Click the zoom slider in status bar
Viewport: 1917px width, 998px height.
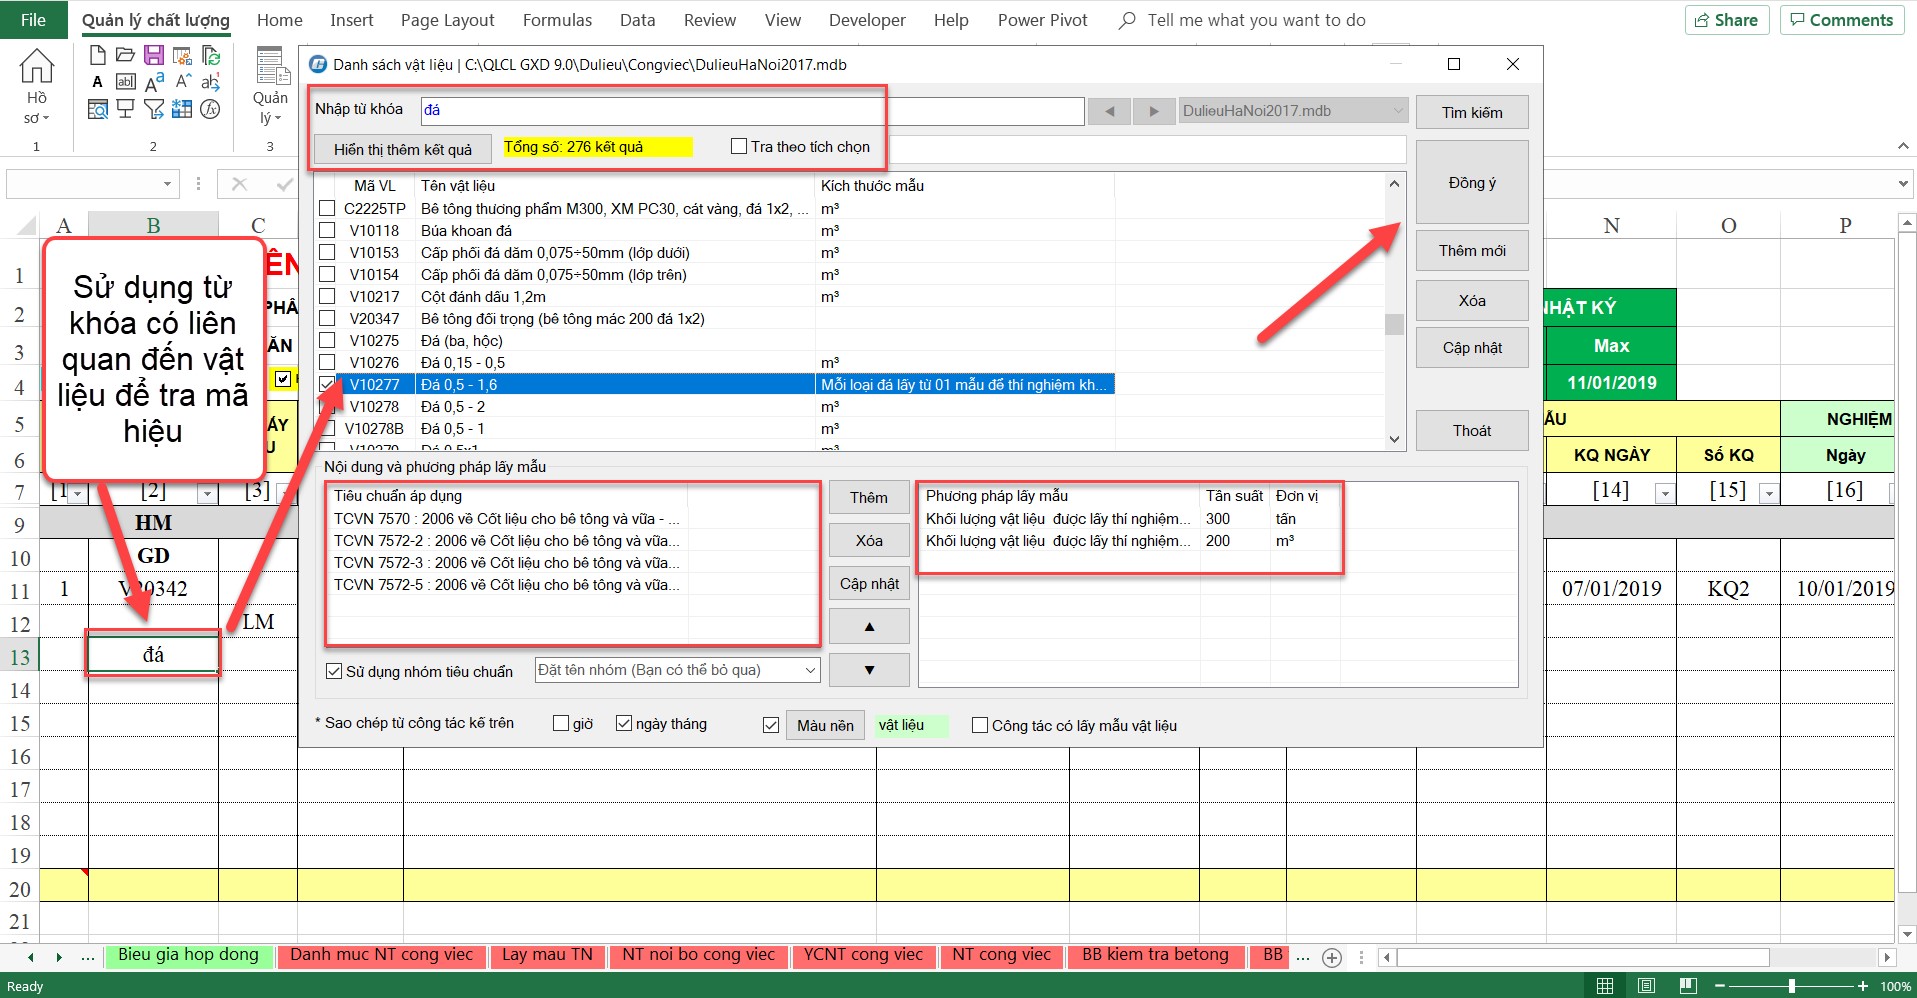tap(1791, 986)
